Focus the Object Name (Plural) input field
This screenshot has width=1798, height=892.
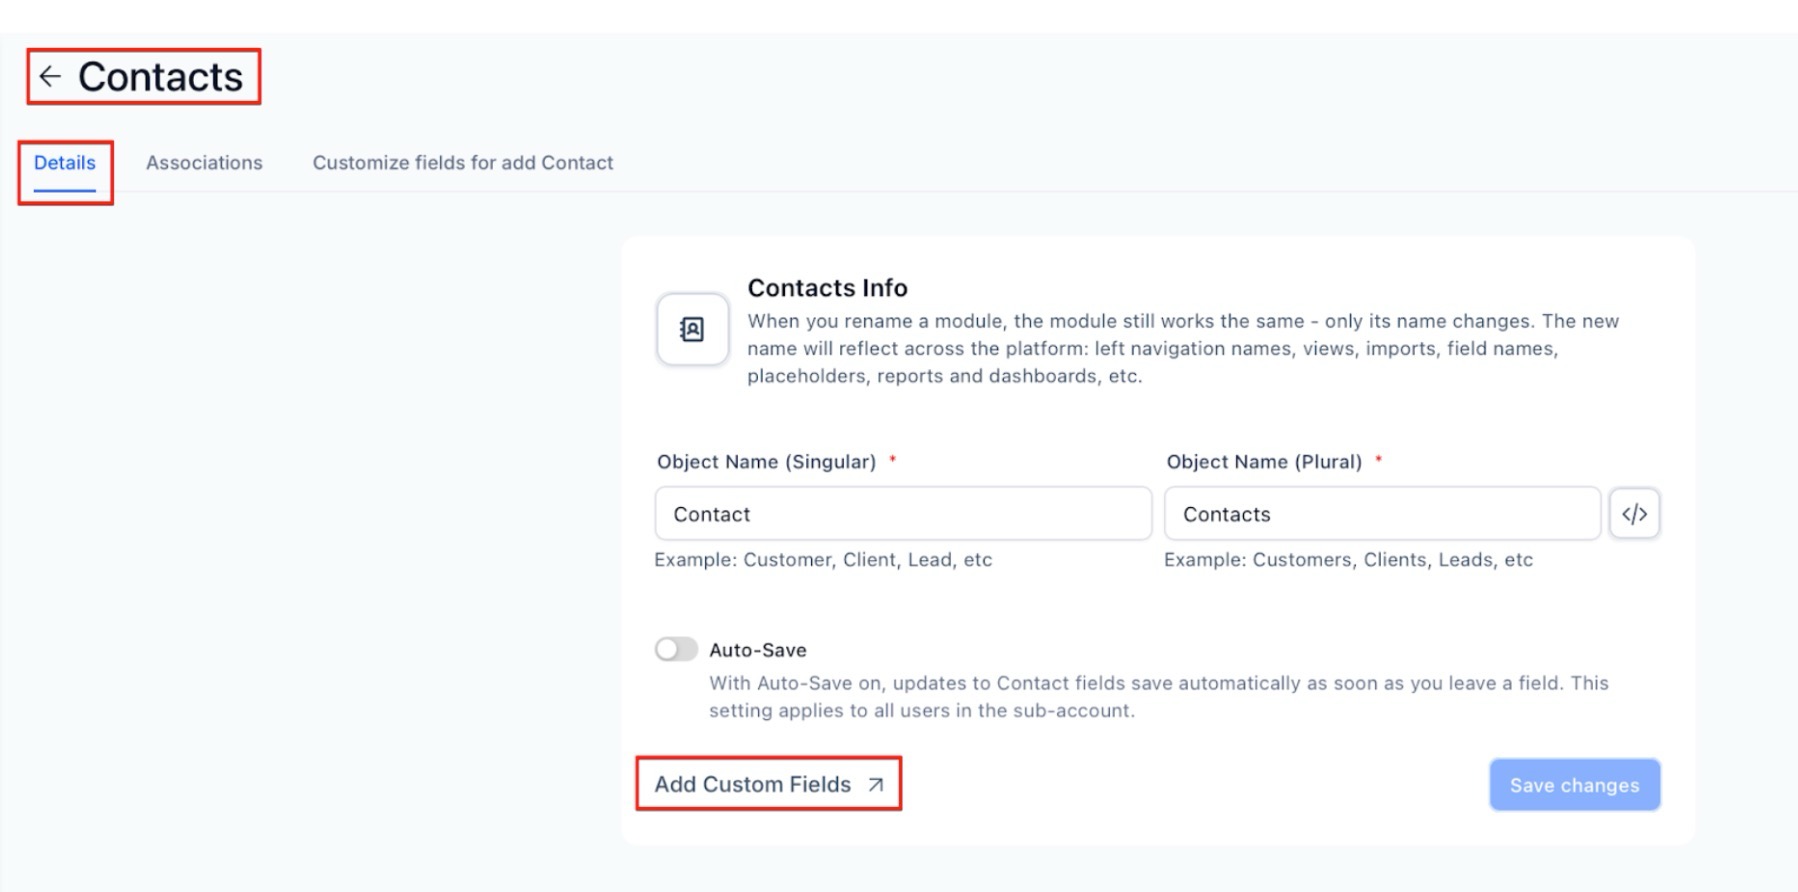(x=1381, y=514)
